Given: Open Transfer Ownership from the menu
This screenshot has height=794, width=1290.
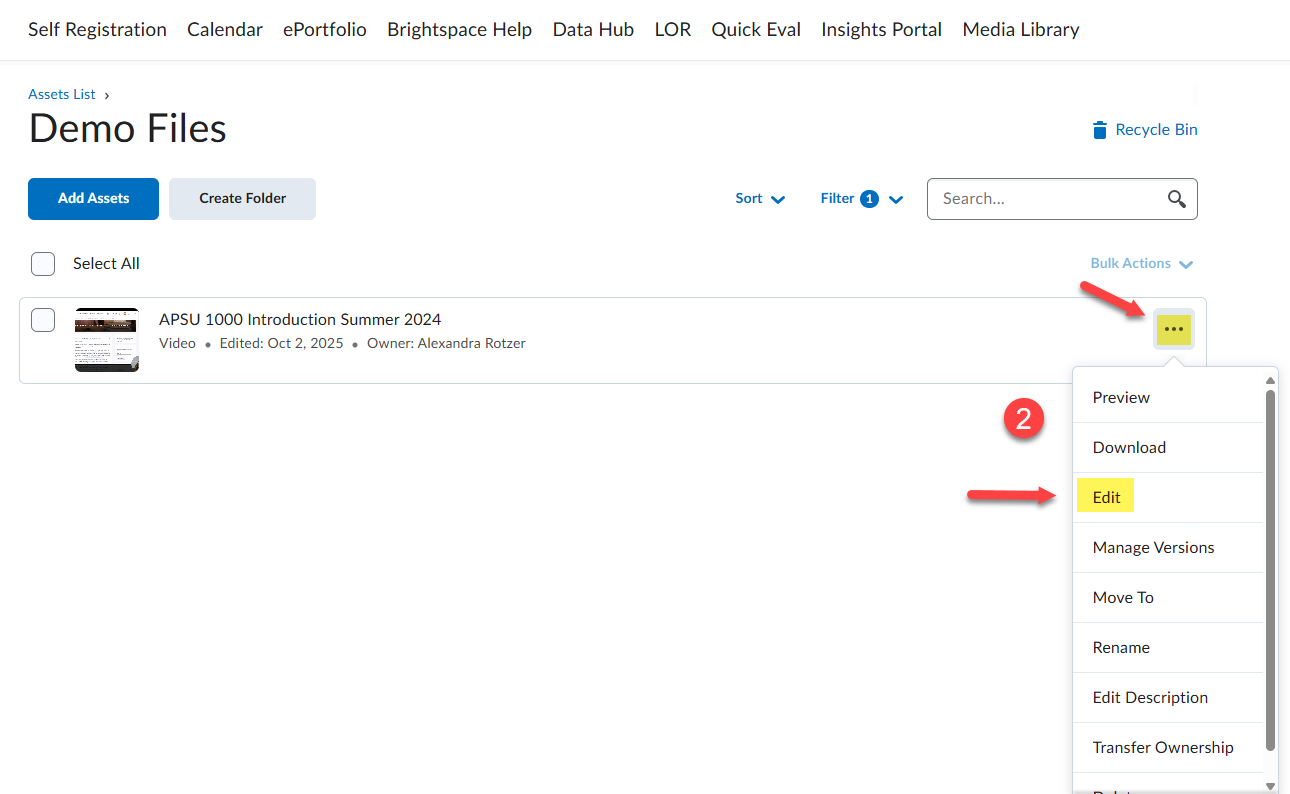Looking at the screenshot, I should (x=1163, y=747).
